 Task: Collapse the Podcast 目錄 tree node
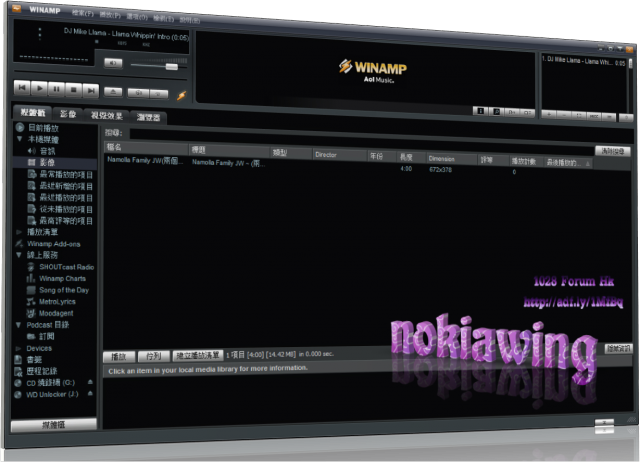(18, 325)
